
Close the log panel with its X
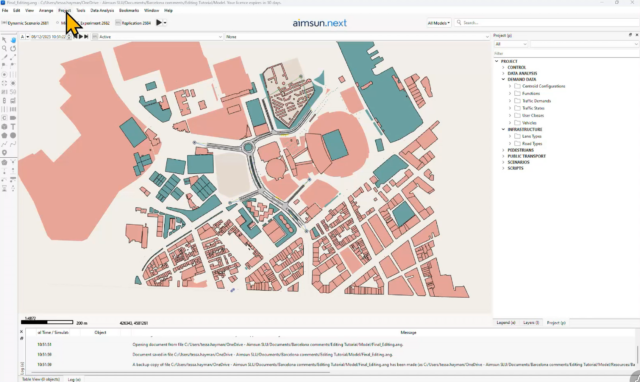pos(22,332)
